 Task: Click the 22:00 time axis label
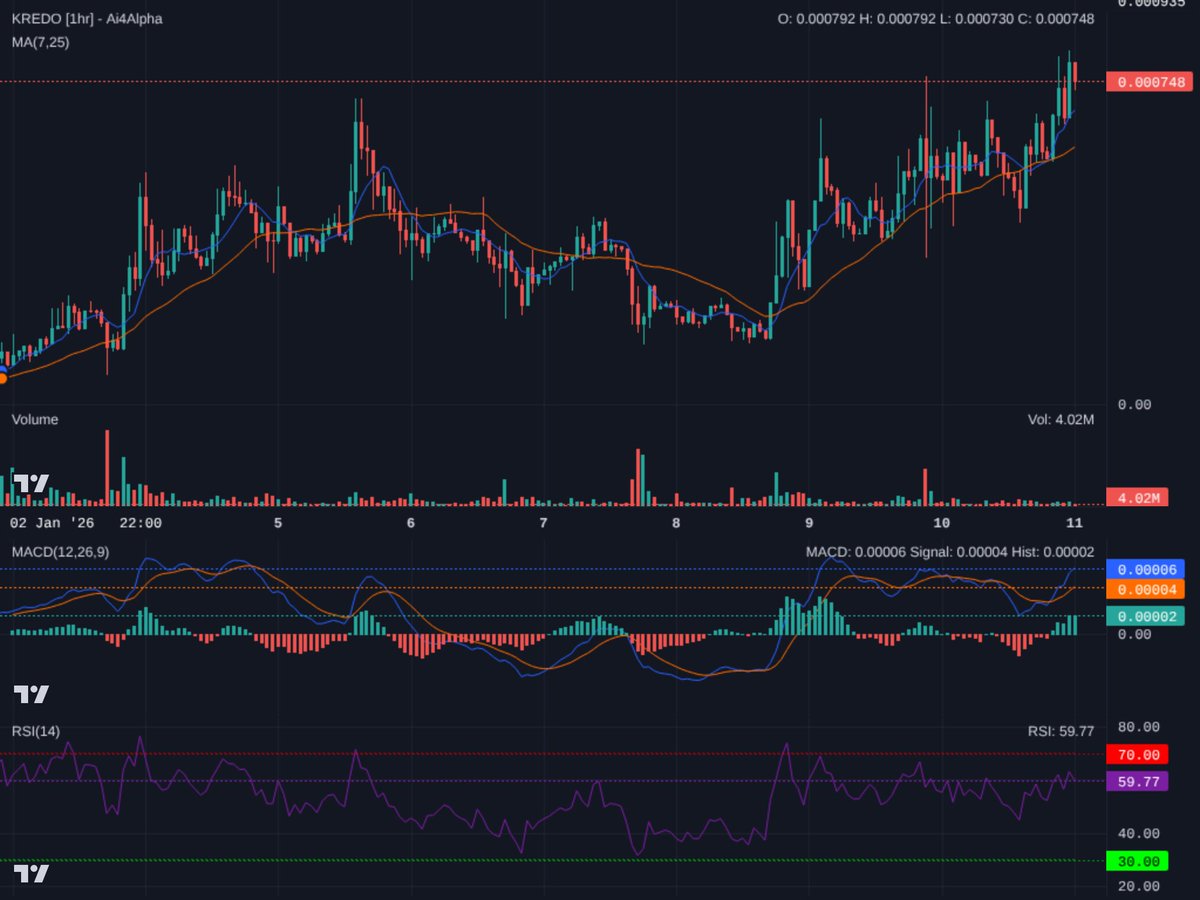pos(140,522)
